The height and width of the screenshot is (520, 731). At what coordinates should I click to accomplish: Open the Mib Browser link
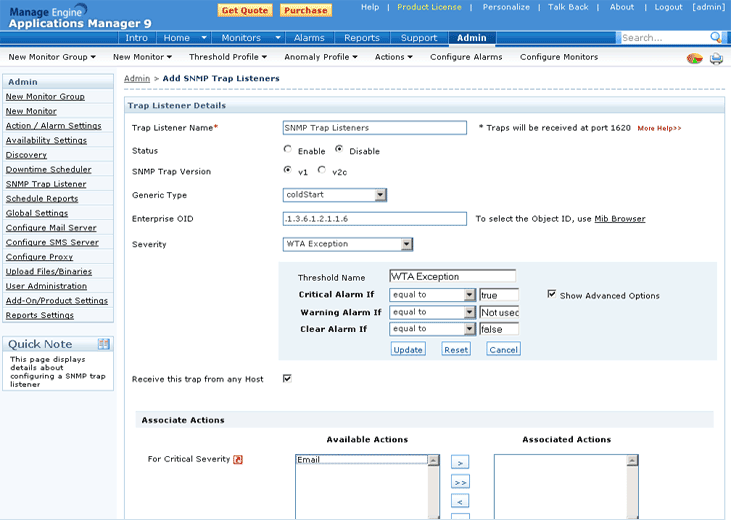(620, 219)
